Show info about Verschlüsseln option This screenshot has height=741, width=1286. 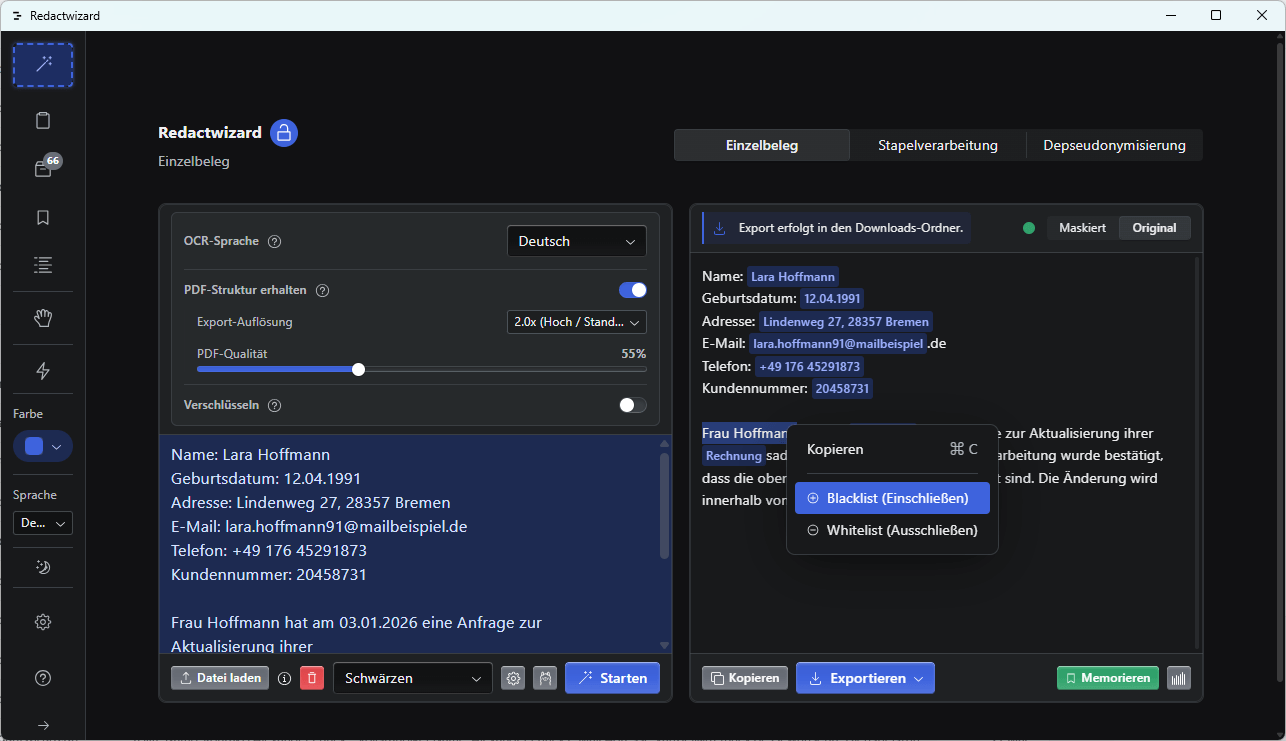(275, 406)
